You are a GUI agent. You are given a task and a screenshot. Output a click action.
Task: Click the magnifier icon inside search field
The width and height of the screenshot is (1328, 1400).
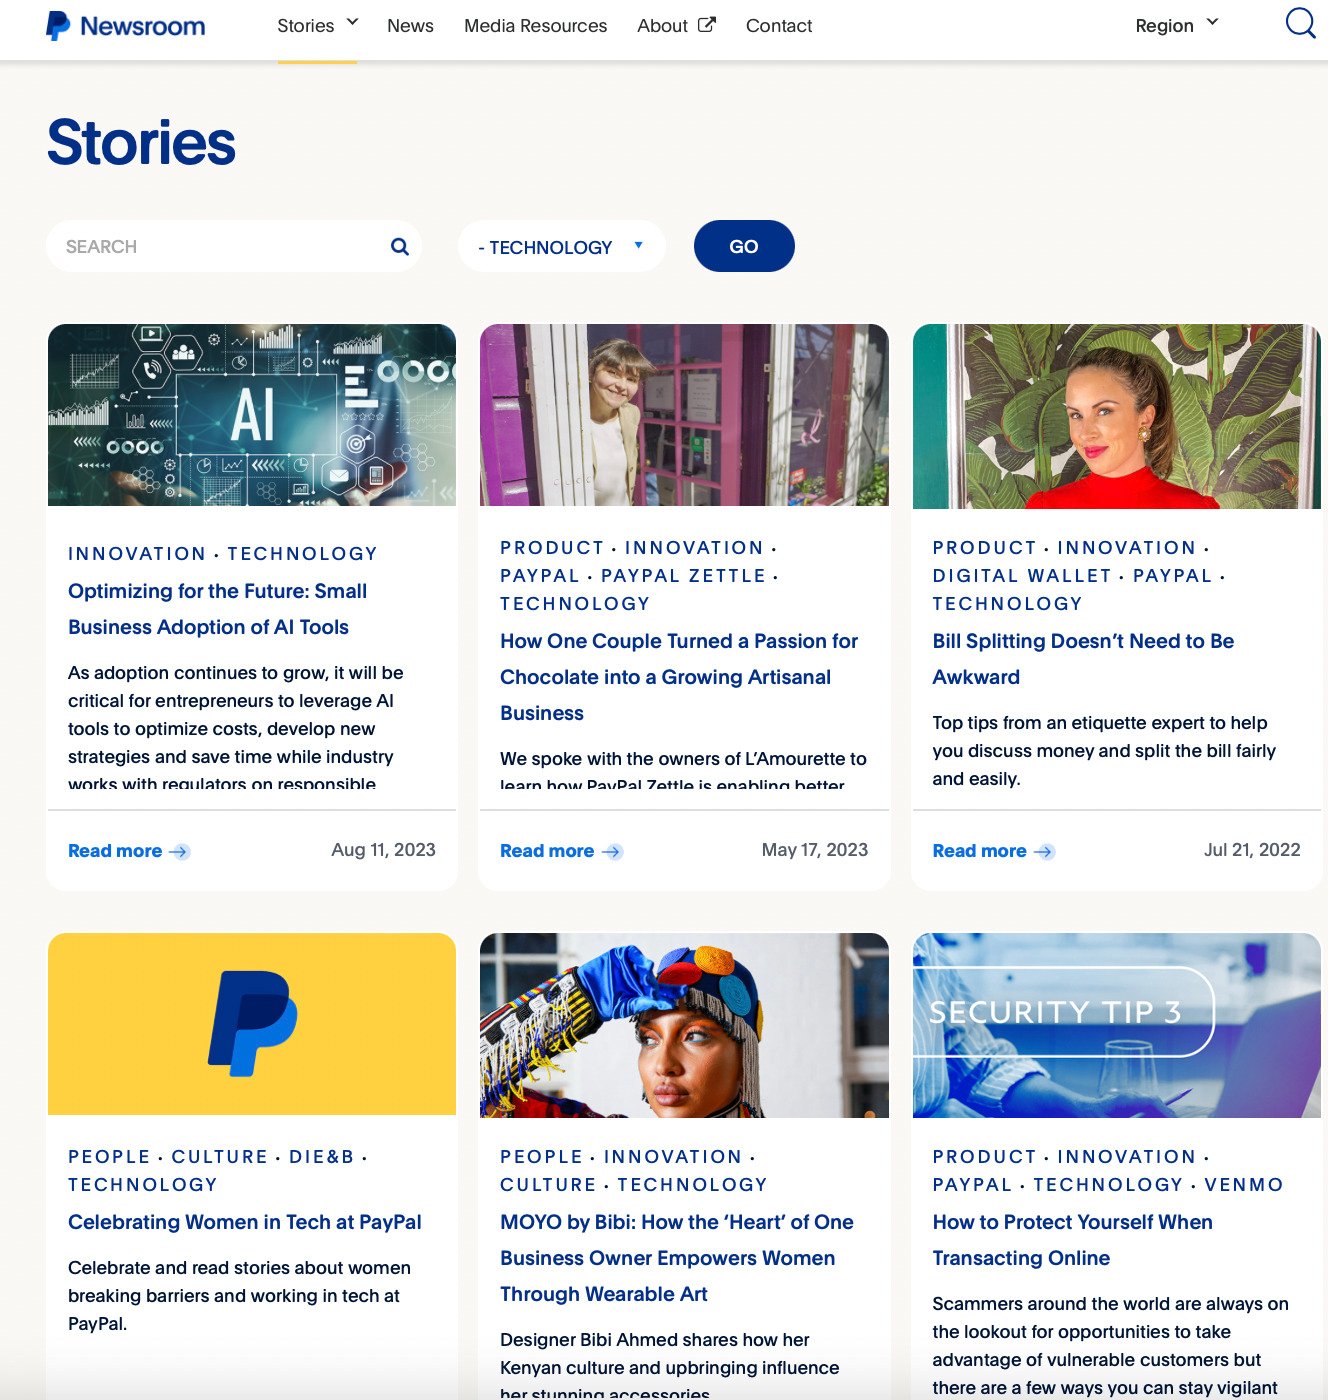[400, 247]
